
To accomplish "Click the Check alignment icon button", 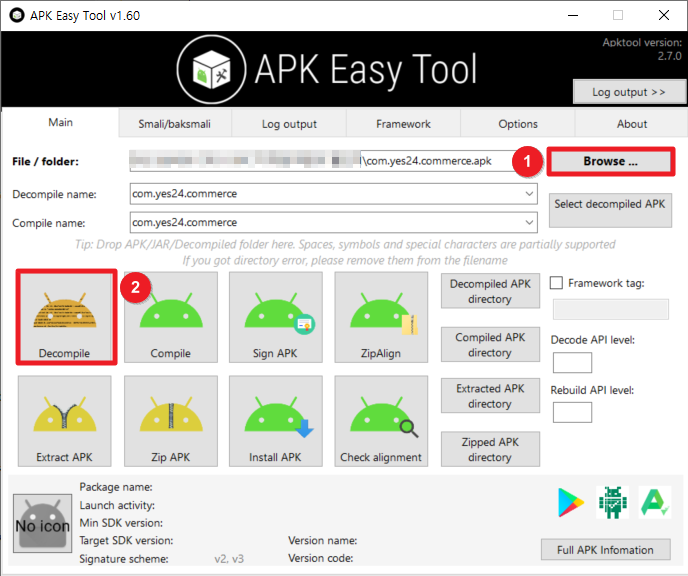I will pos(381,421).
